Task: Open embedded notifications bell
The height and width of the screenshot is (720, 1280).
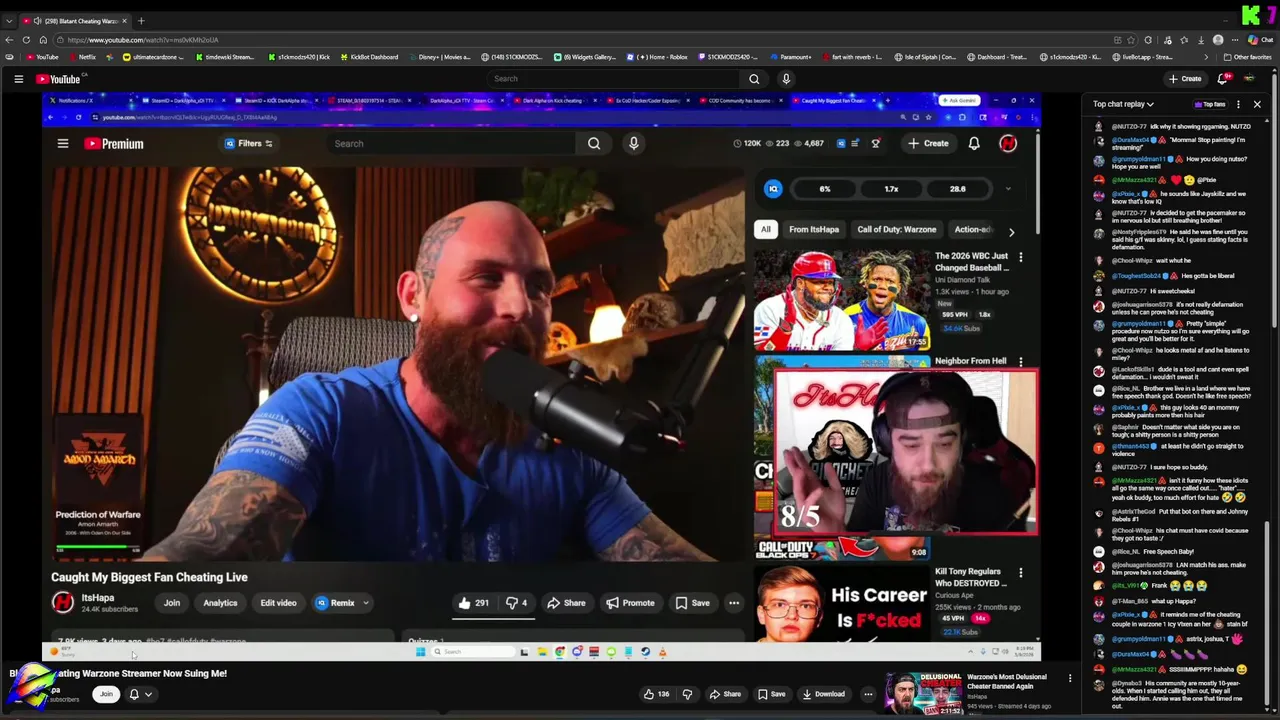Action: point(974,143)
